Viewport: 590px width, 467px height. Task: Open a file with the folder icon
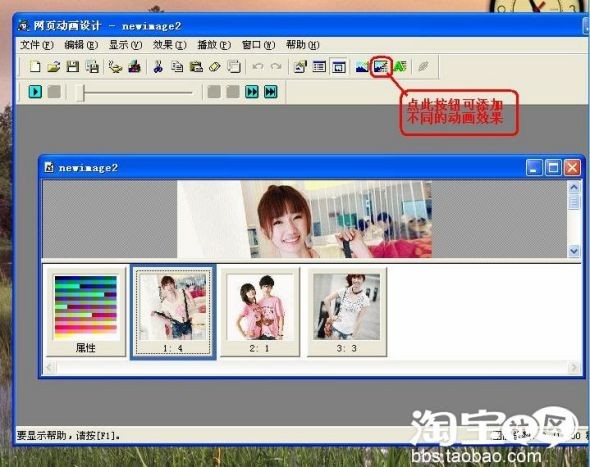point(54,67)
